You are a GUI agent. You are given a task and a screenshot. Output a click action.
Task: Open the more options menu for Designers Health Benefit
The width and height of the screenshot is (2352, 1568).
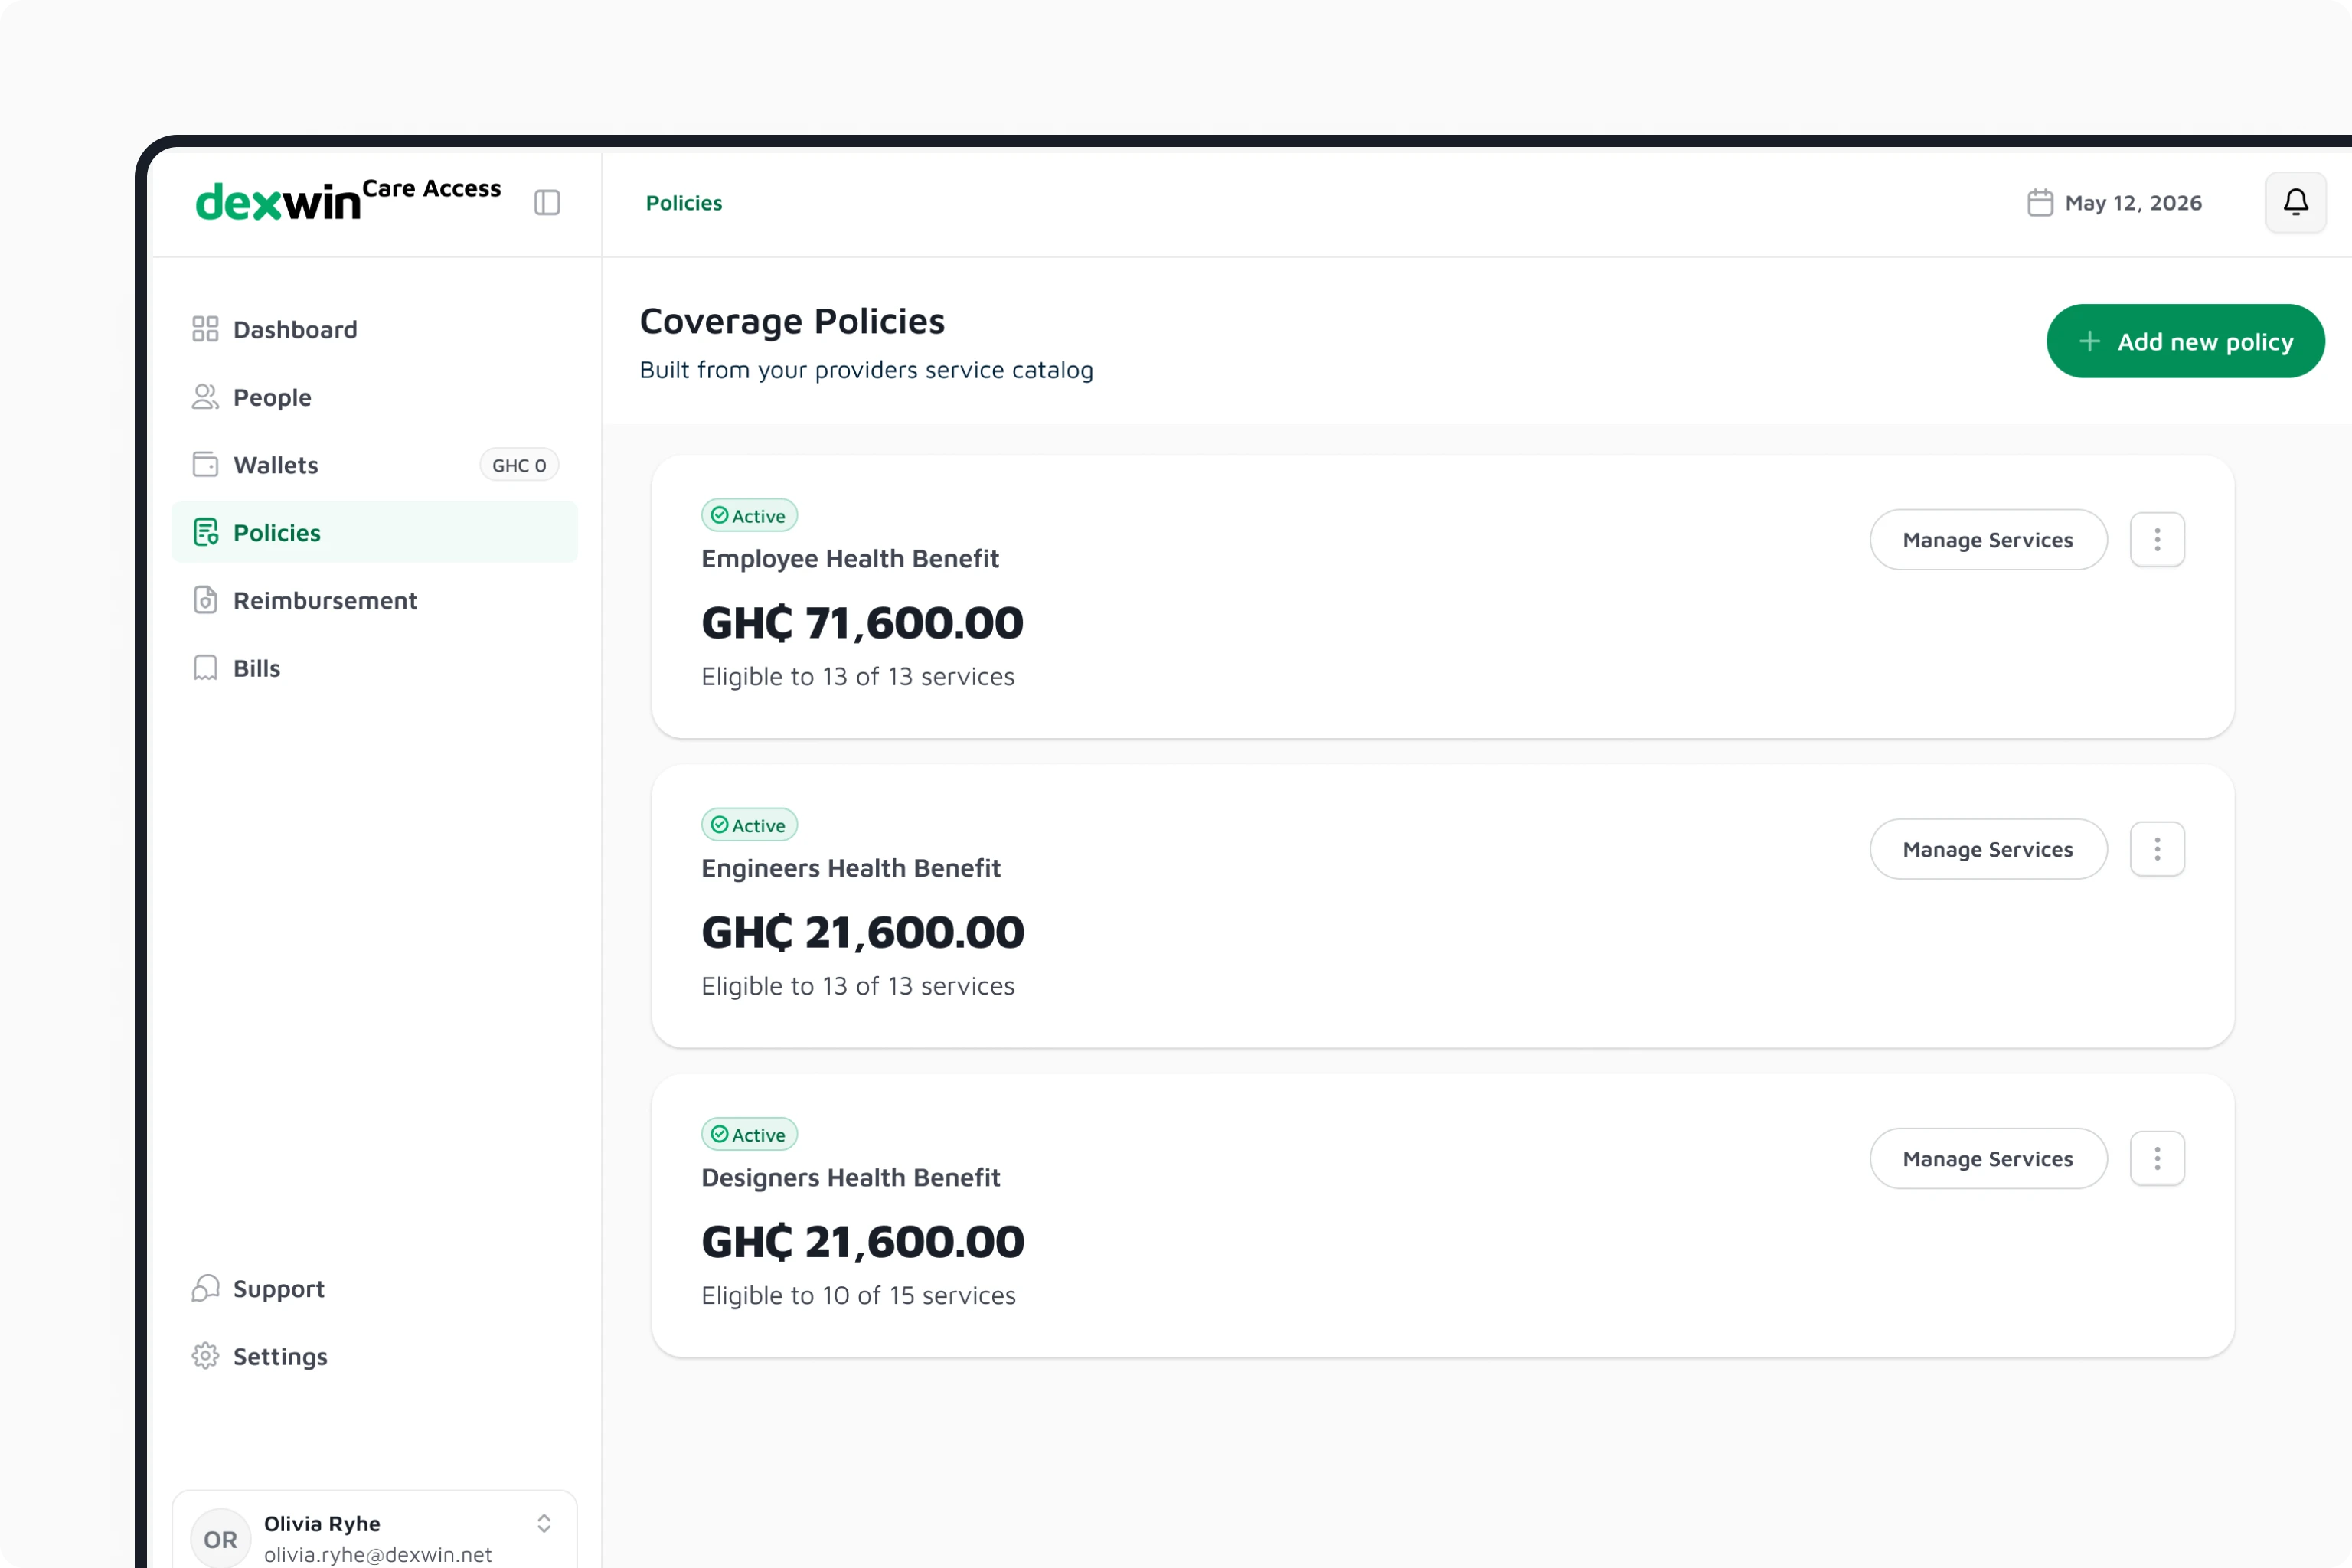point(2157,1159)
